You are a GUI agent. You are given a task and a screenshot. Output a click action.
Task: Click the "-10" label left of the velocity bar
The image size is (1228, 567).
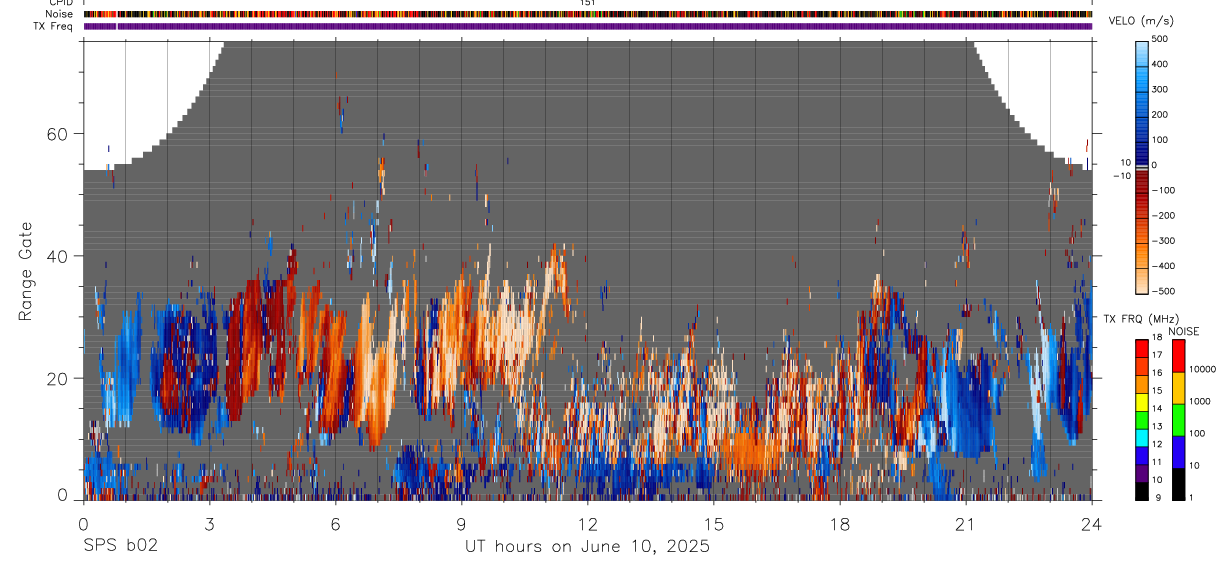tap(1121, 176)
